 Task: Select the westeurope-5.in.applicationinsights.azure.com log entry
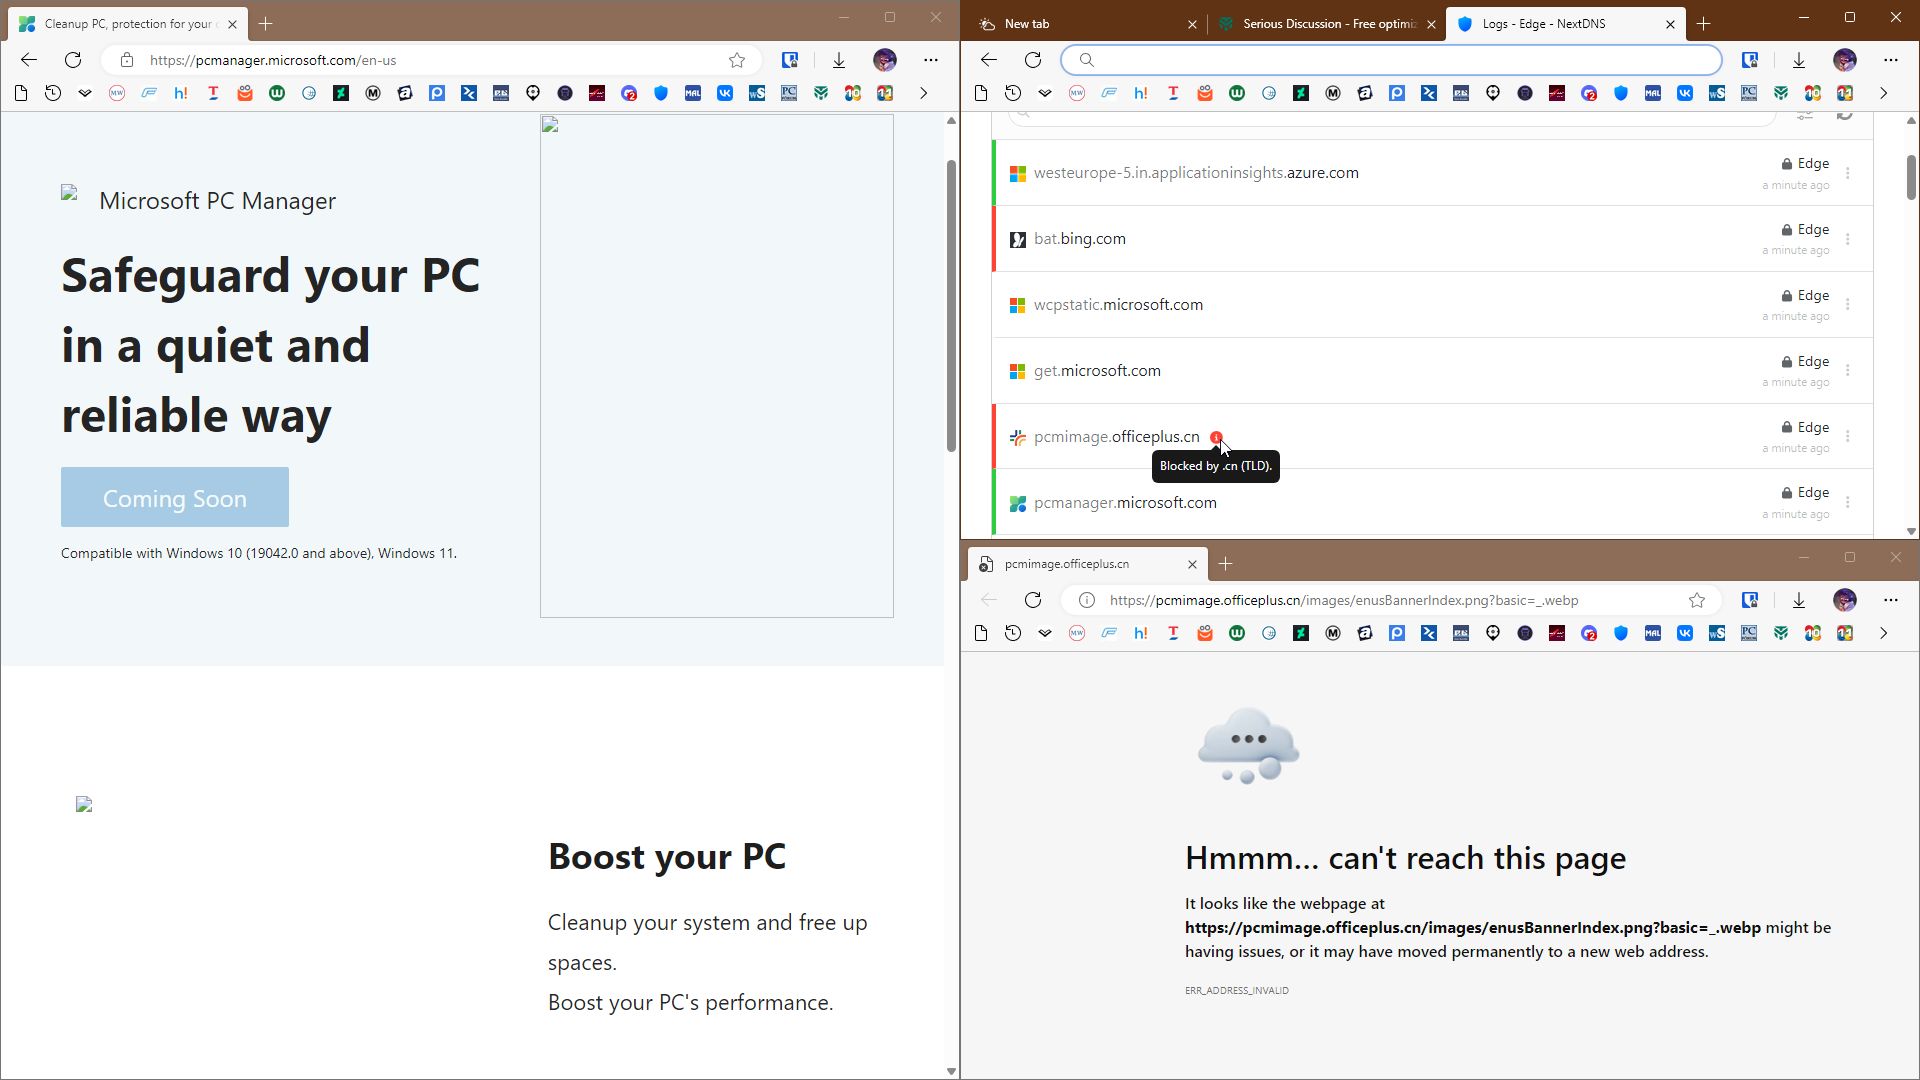click(x=1196, y=173)
